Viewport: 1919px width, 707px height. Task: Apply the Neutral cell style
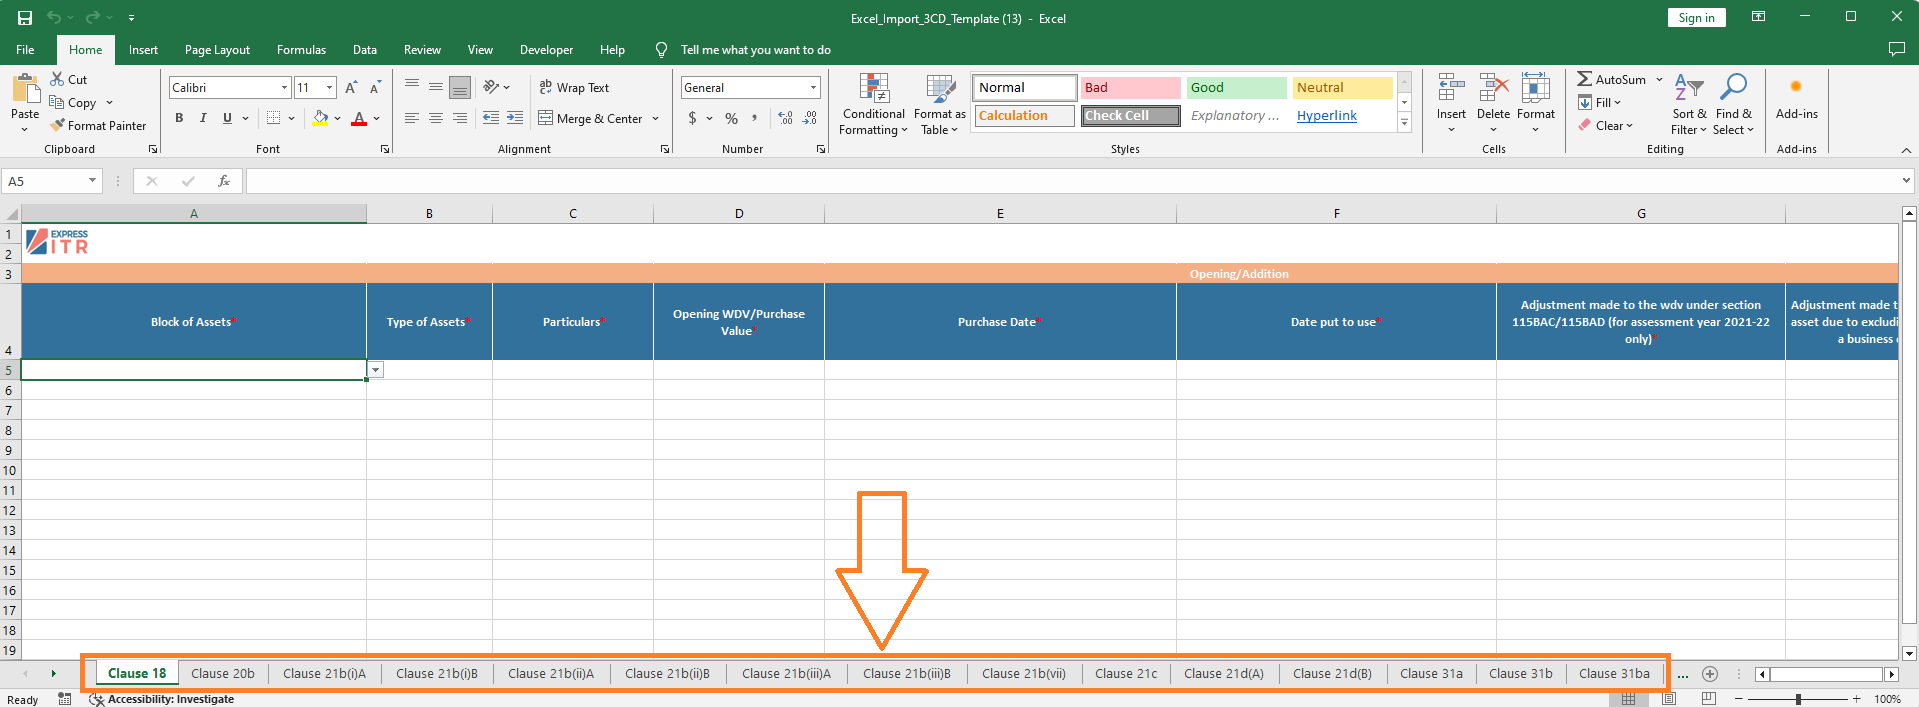pyautogui.click(x=1343, y=88)
